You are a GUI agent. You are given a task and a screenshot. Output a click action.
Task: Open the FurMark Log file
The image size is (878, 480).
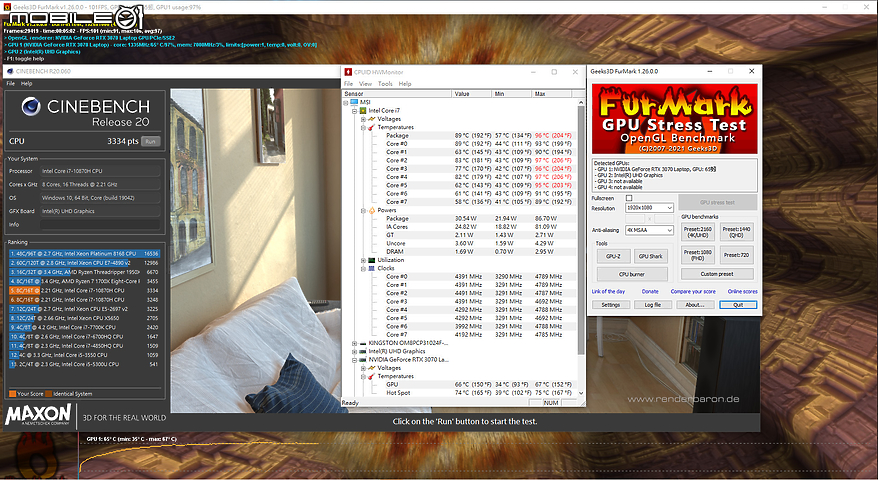(653, 305)
